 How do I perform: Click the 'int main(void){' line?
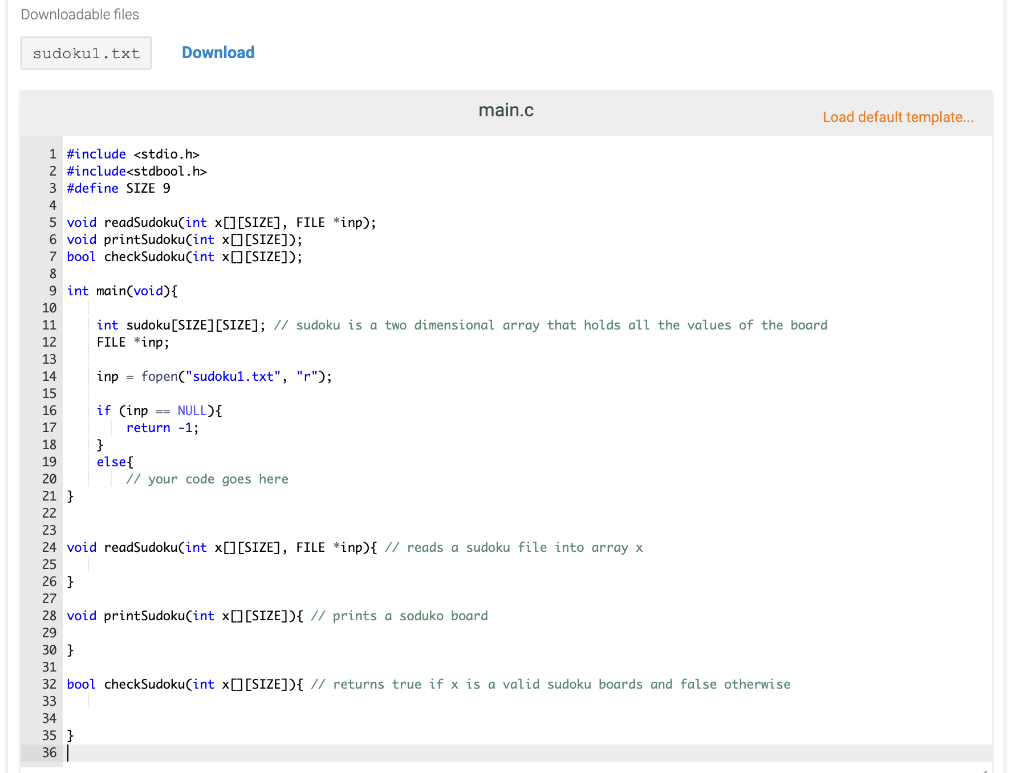(x=122, y=291)
